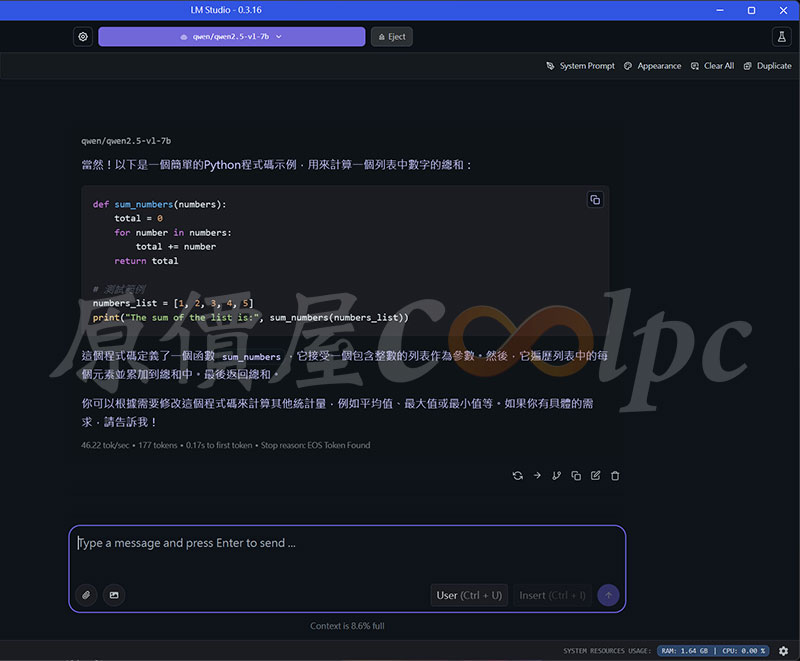Copy the Python code block
This screenshot has width=800, height=661.
pos(595,200)
